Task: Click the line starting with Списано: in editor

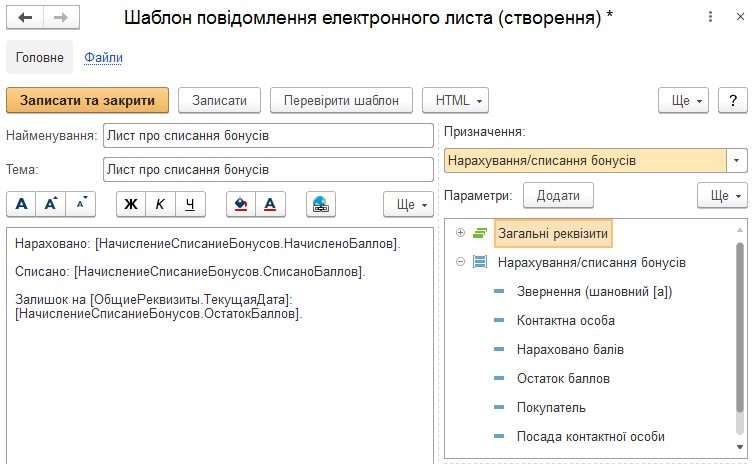Action: [190, 272]
